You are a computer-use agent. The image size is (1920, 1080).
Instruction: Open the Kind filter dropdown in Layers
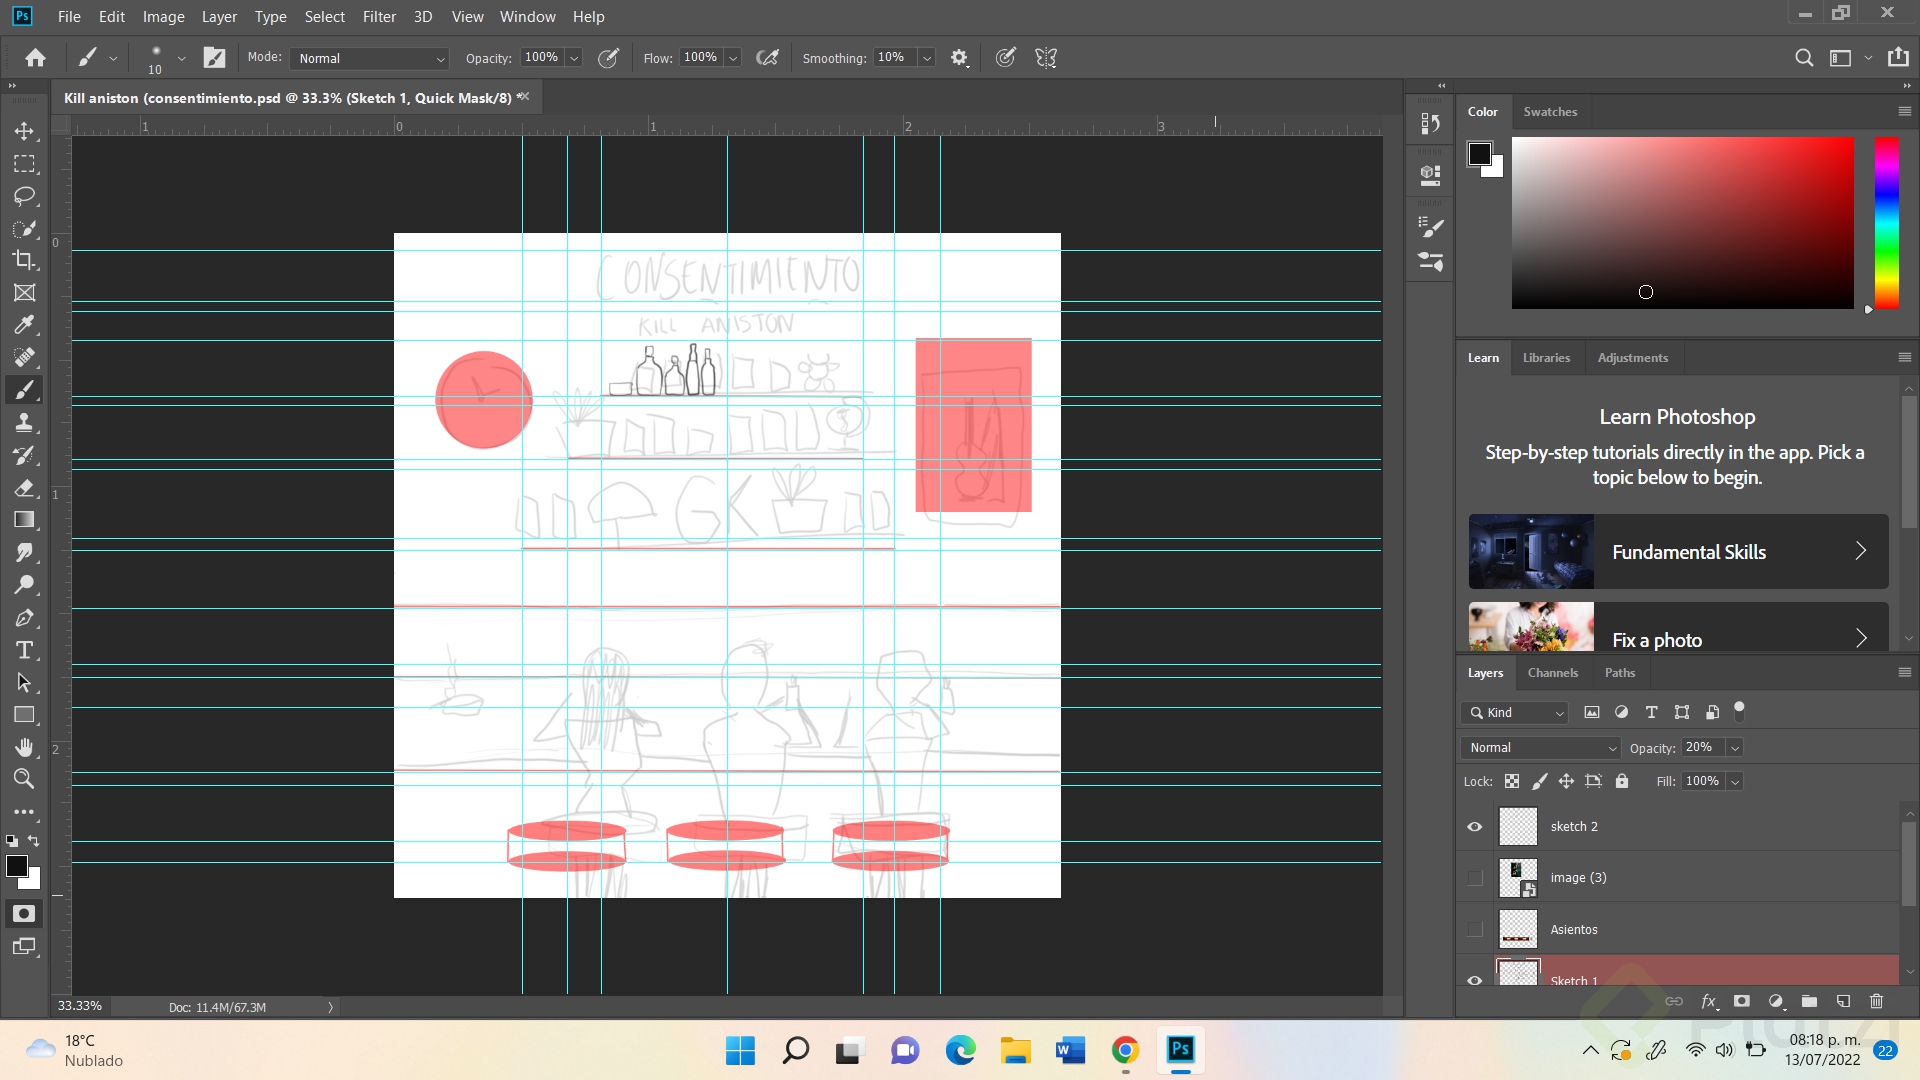pyautogui.click(x=1513, y=712)
